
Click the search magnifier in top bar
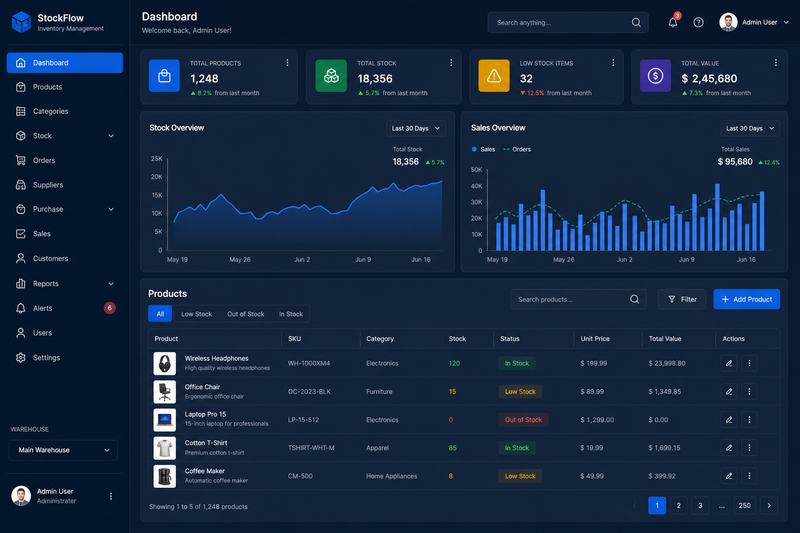[x=636, y=22]
